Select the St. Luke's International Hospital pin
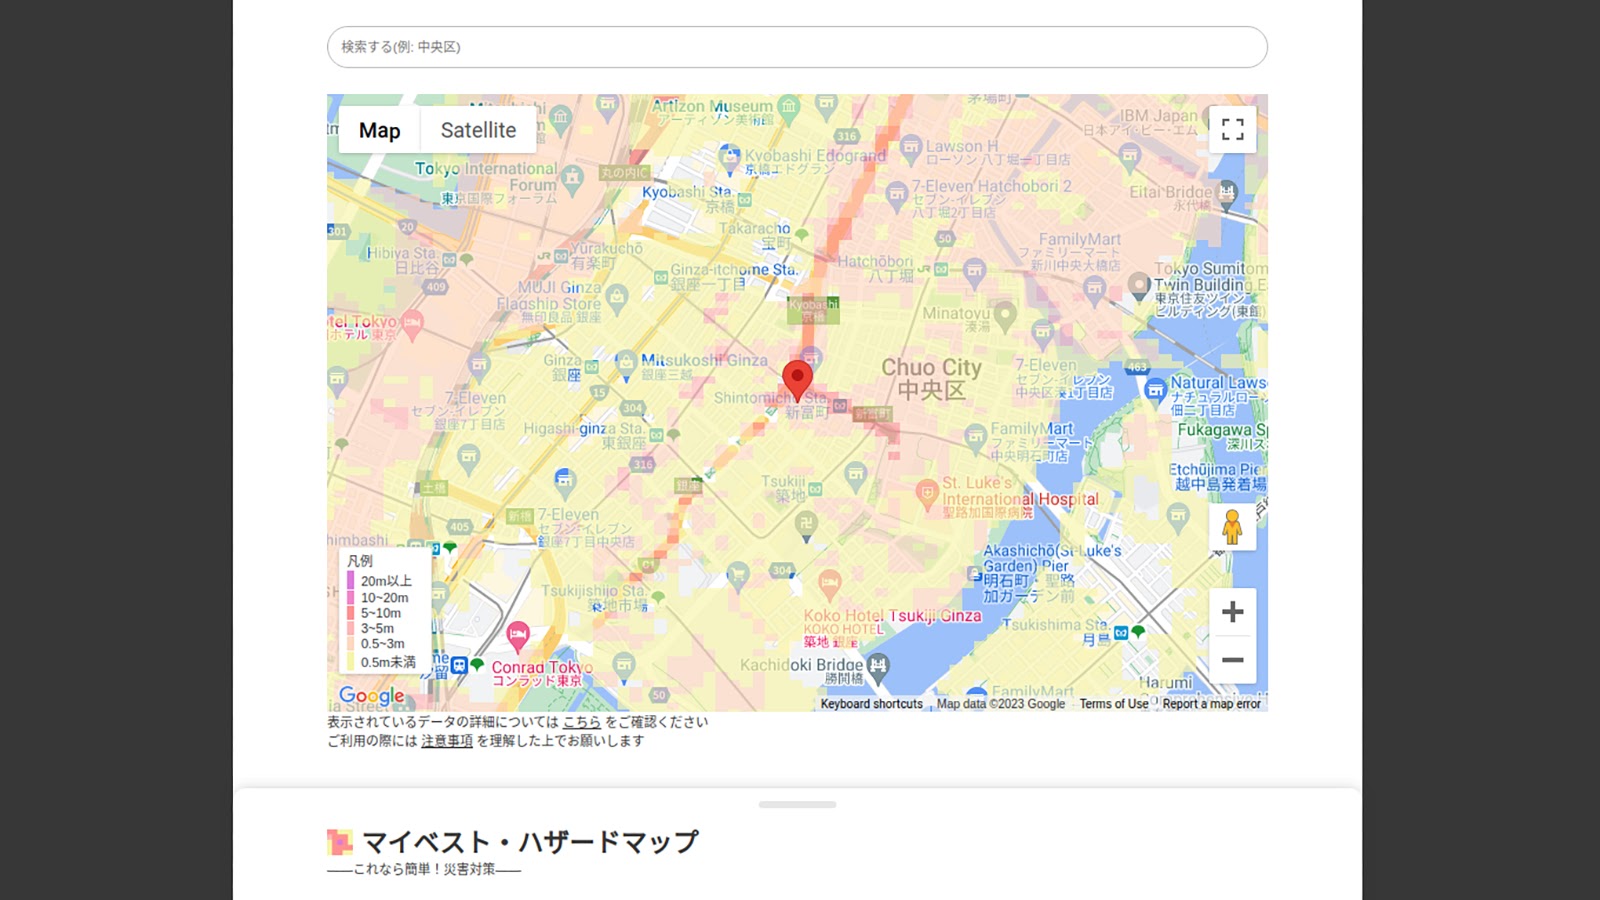 pyautogui.click(x=927, y=492)
